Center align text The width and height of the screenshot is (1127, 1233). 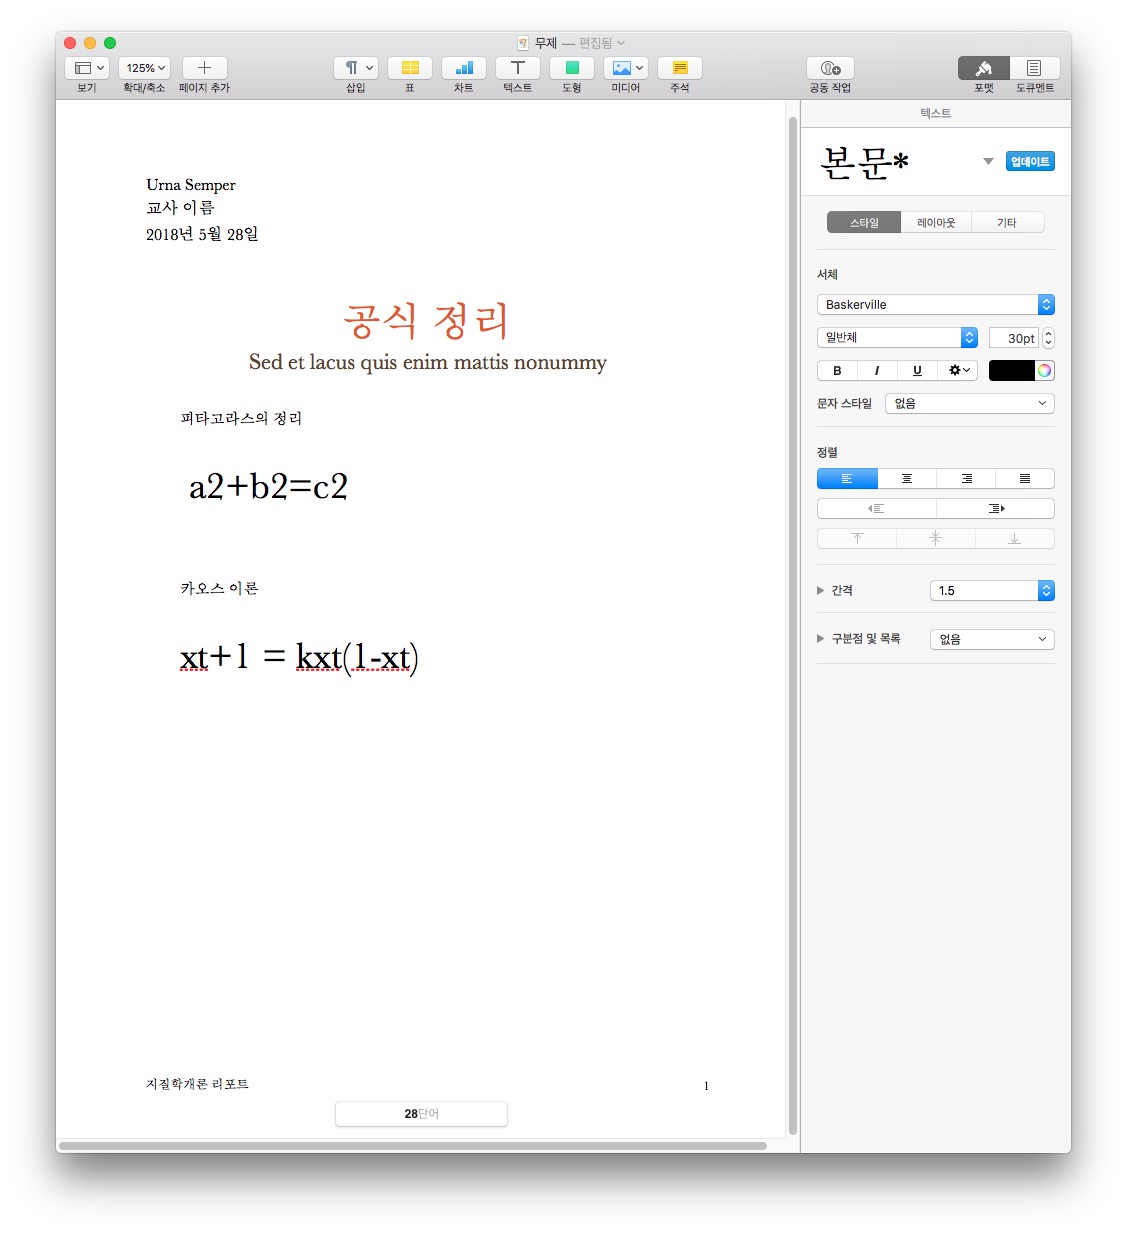tap(907, 479)
